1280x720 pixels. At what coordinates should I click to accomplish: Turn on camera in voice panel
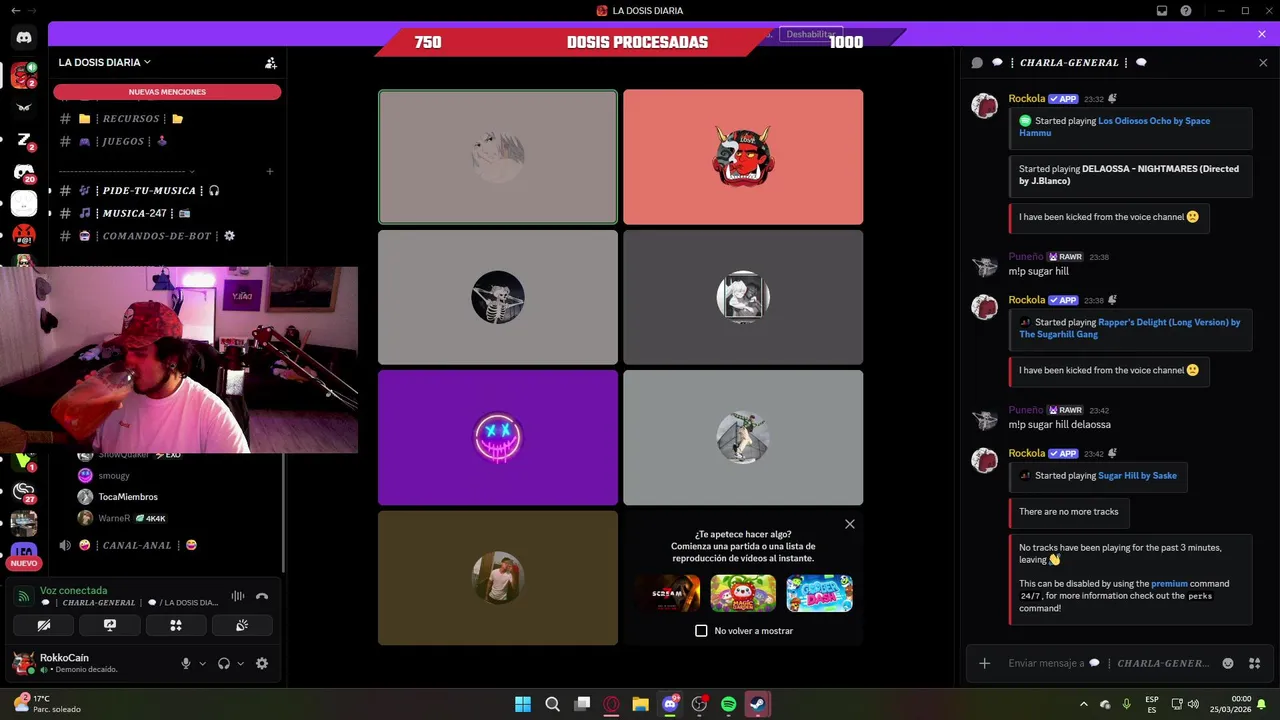[44, 625]
